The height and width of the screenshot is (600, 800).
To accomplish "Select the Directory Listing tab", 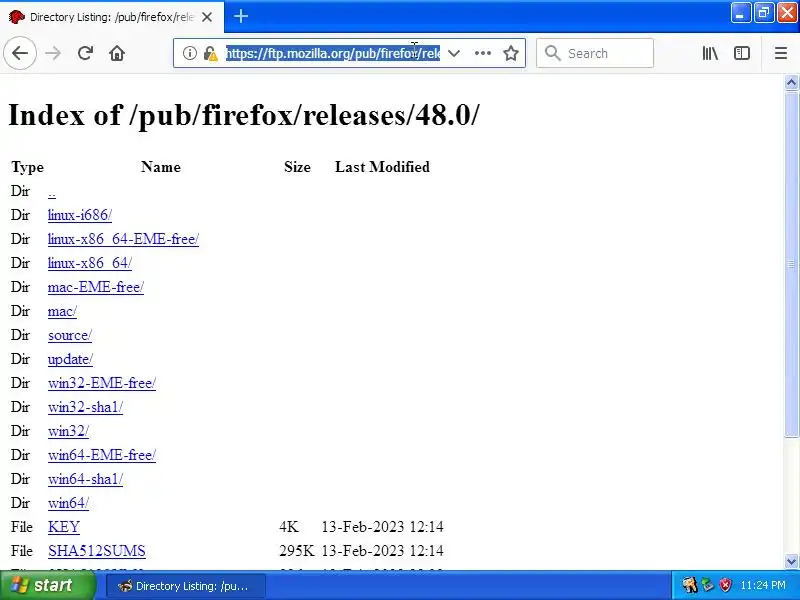I will [112, 17].
